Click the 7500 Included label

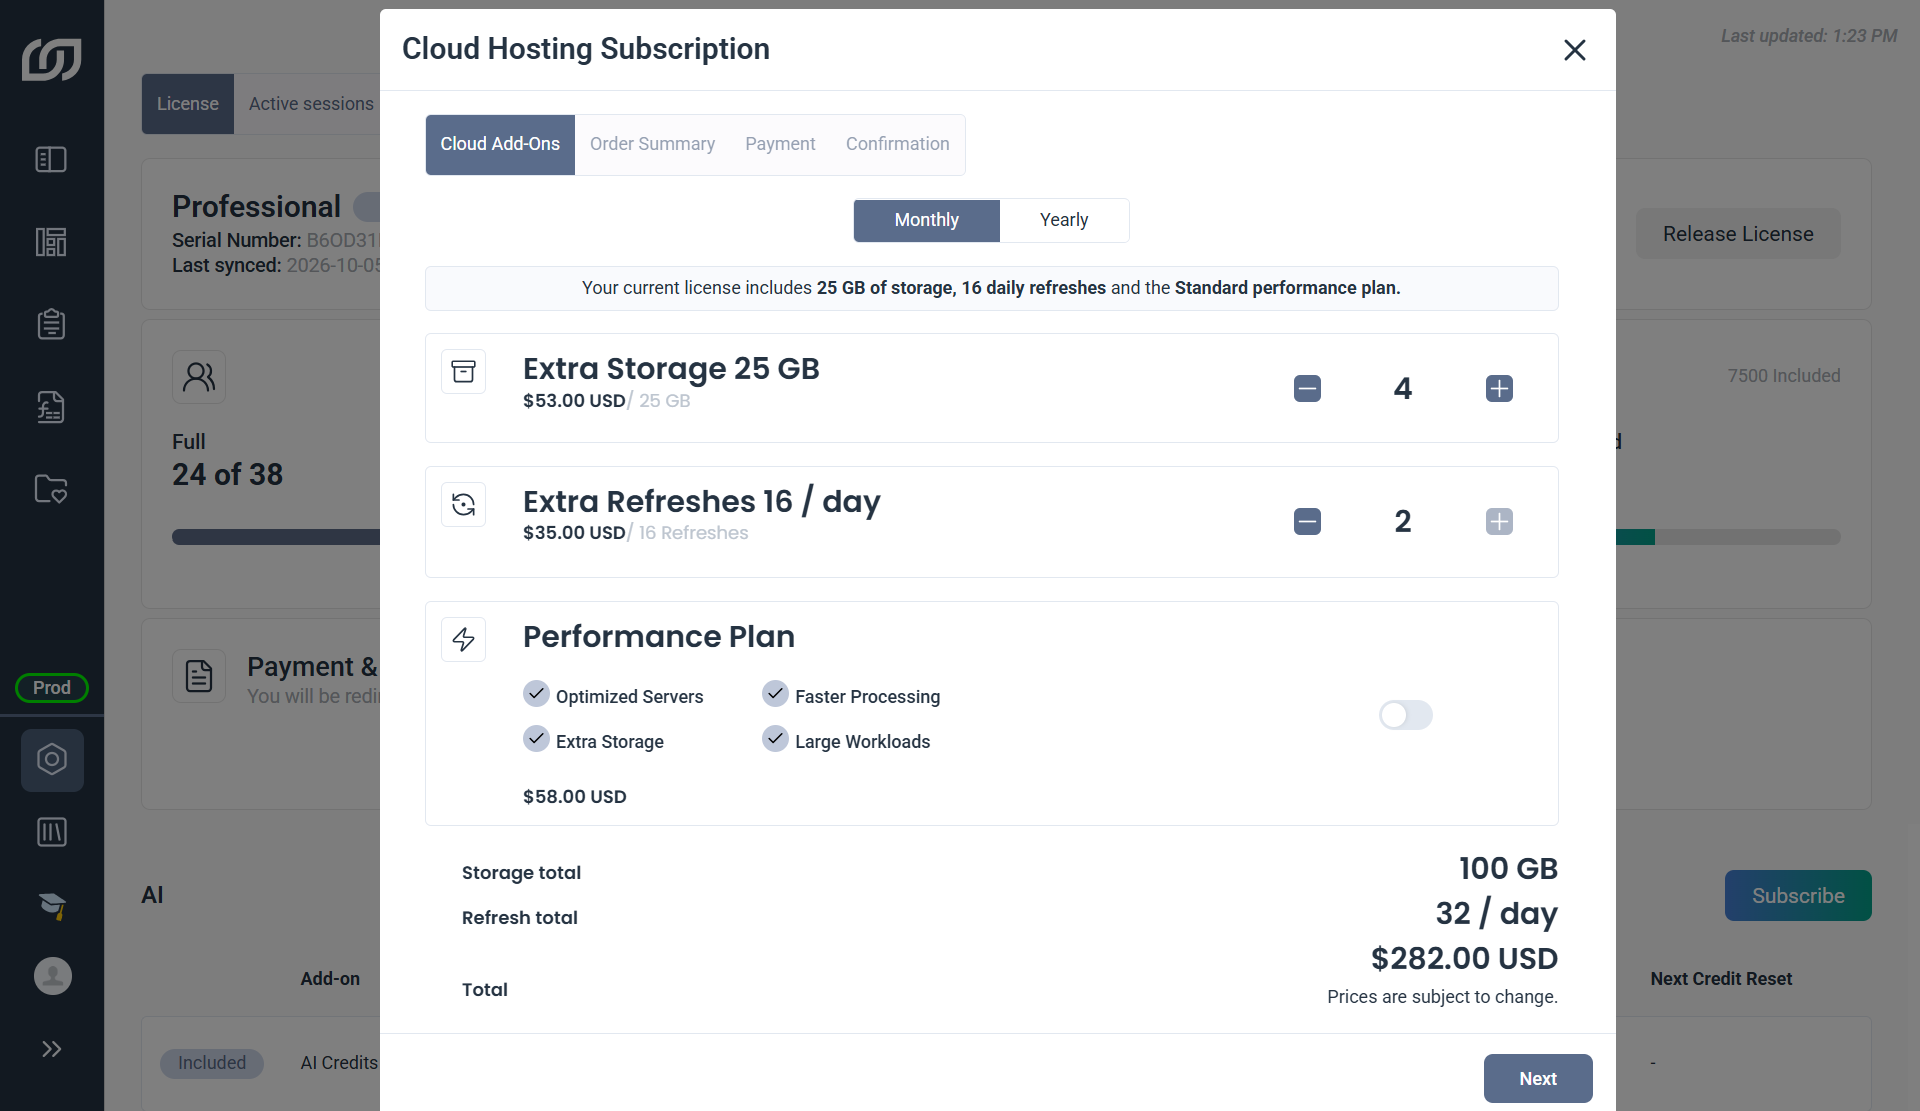click(1784, 376)
